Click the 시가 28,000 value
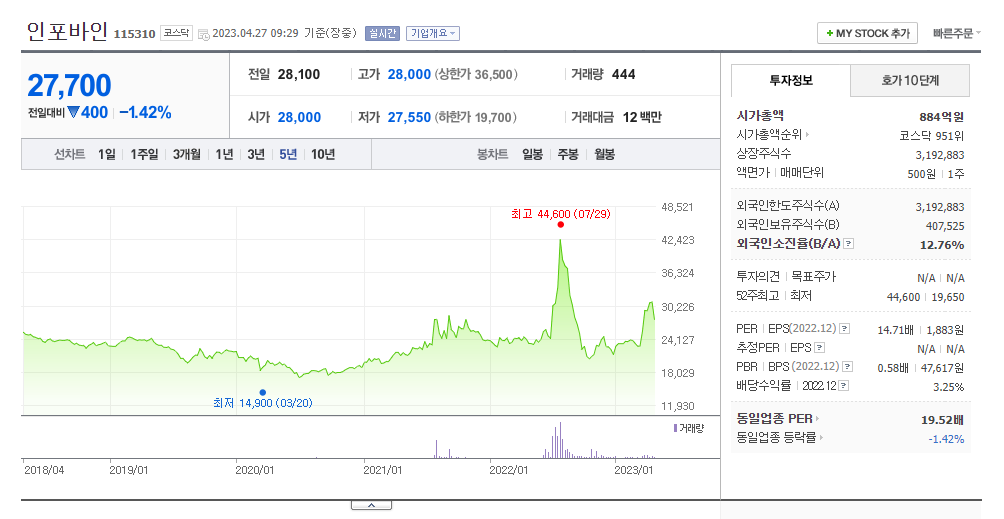The image size is (1004, 519). tap(300, 117)
